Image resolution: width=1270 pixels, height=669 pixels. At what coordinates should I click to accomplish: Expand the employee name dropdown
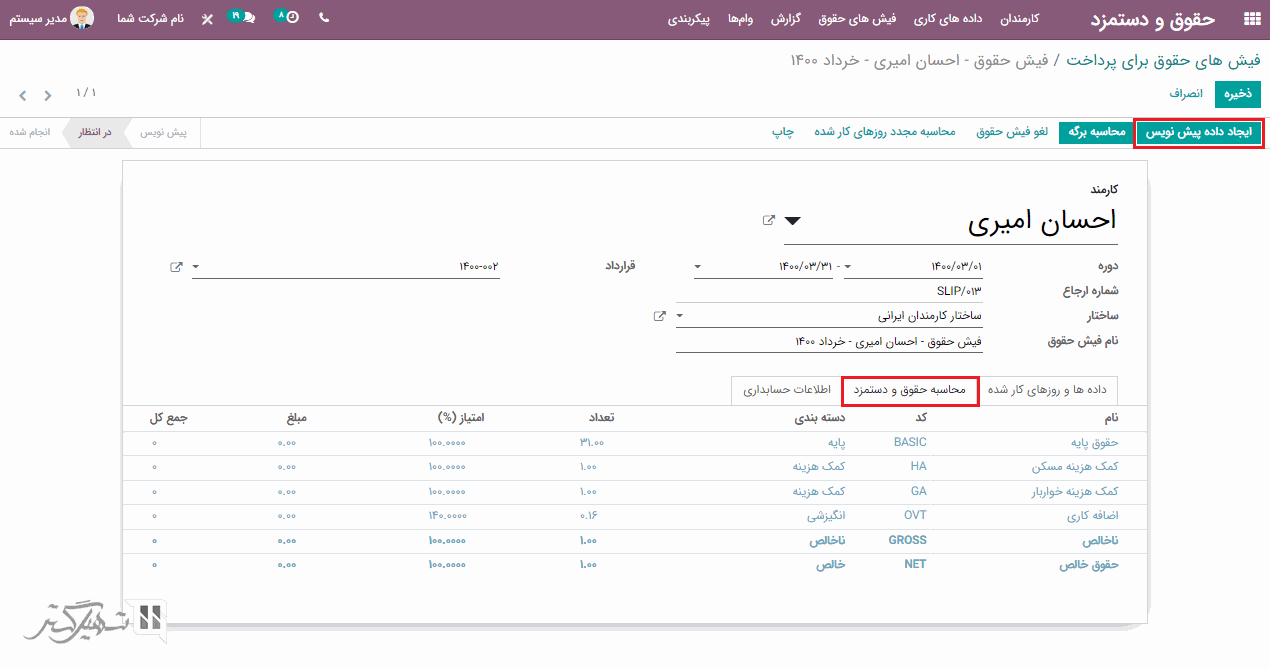(x=792, y=221)
